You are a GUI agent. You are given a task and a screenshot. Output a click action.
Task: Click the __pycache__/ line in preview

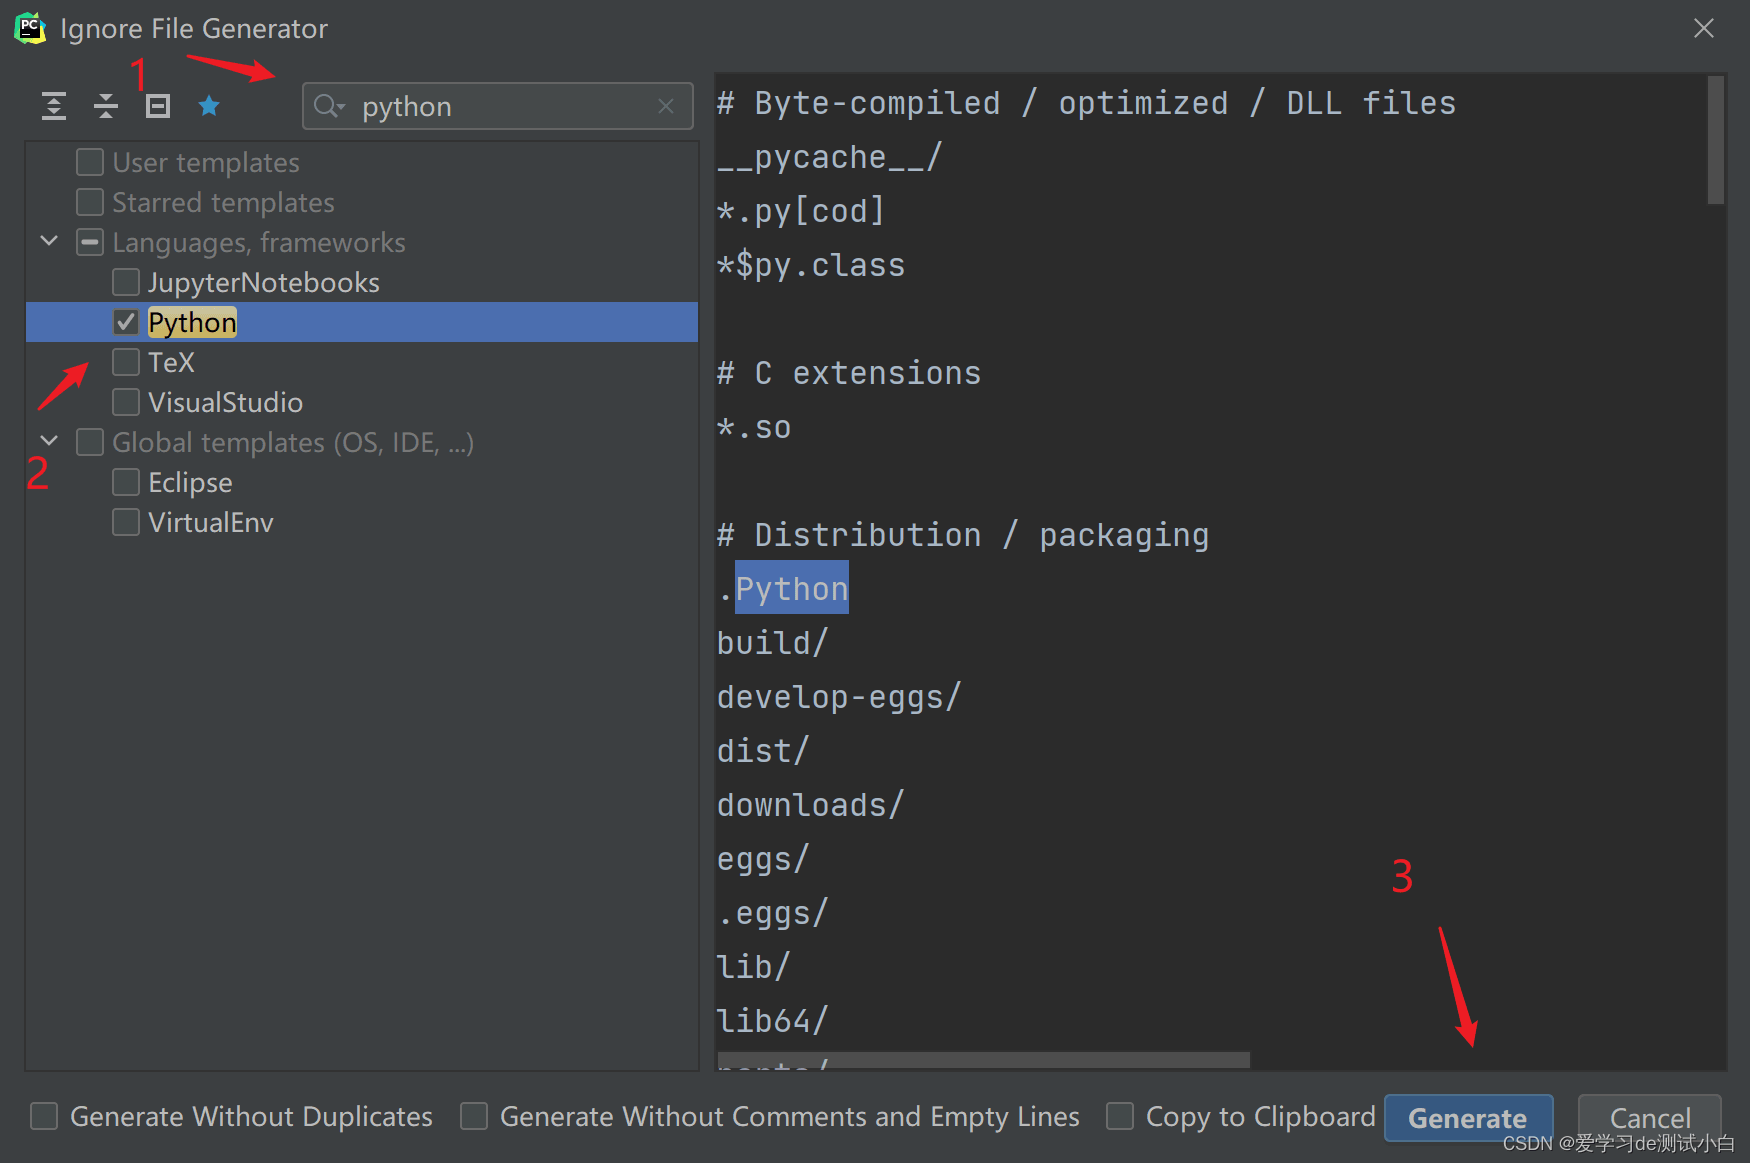tap(829, 157)
